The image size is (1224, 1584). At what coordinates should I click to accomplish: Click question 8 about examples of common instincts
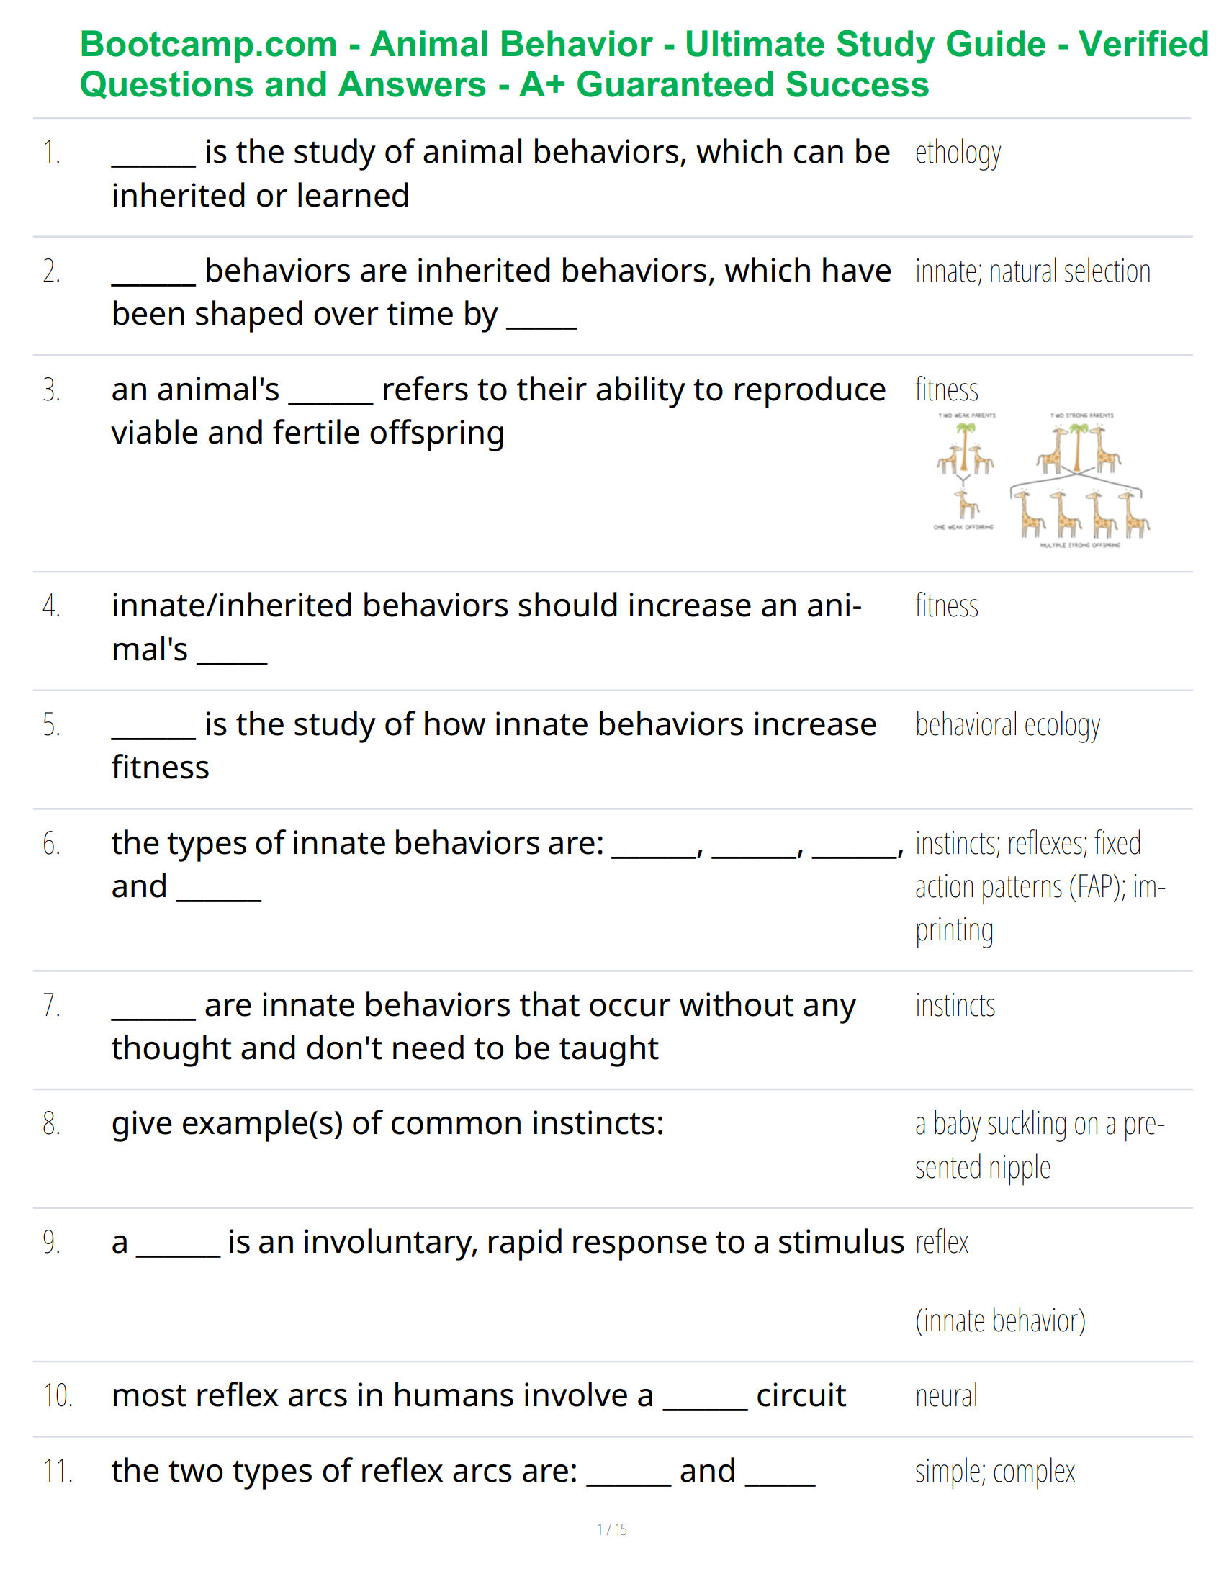387,1123
